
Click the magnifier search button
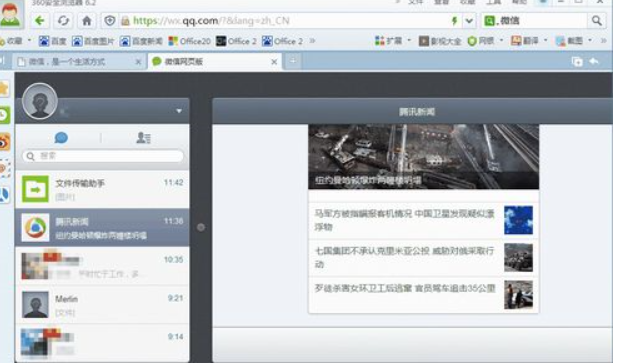pyautogui.click(x=596, y=21)
